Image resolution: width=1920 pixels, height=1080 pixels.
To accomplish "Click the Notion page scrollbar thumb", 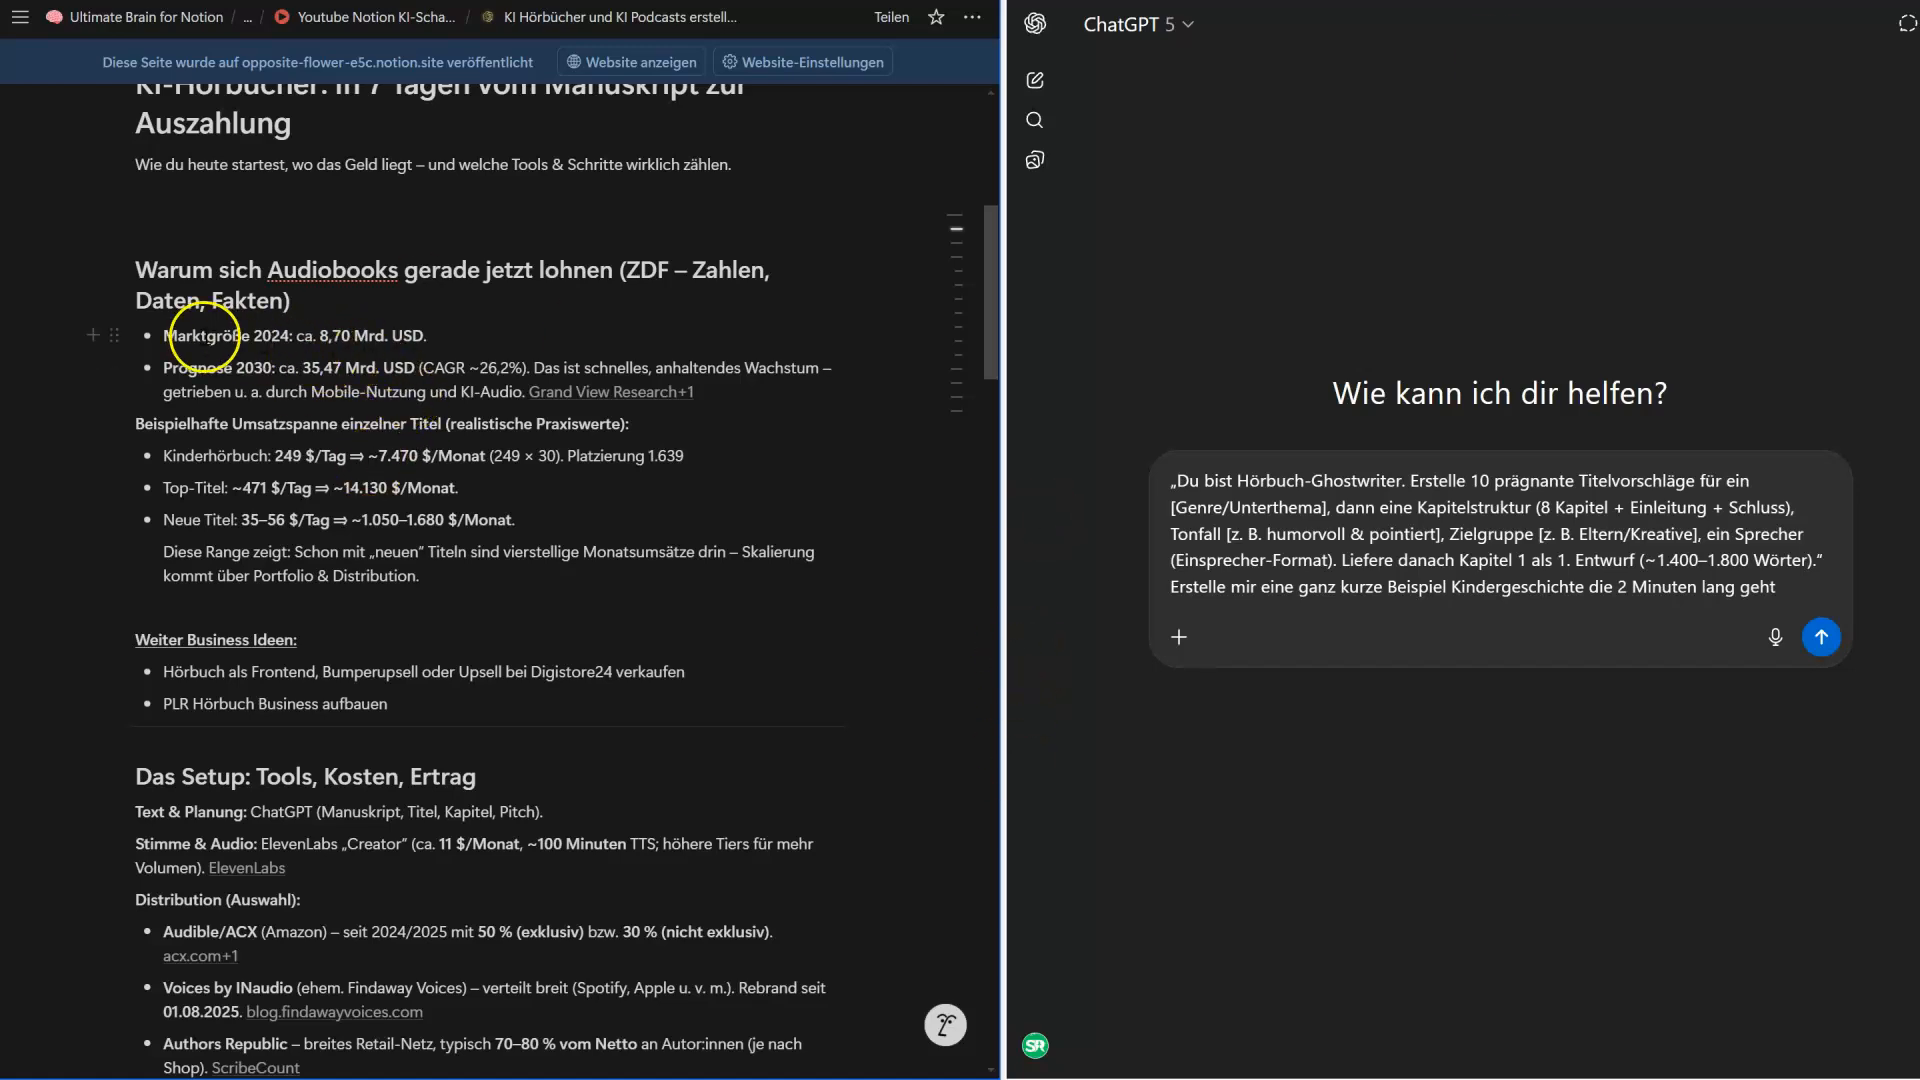I will click(990, 292).
